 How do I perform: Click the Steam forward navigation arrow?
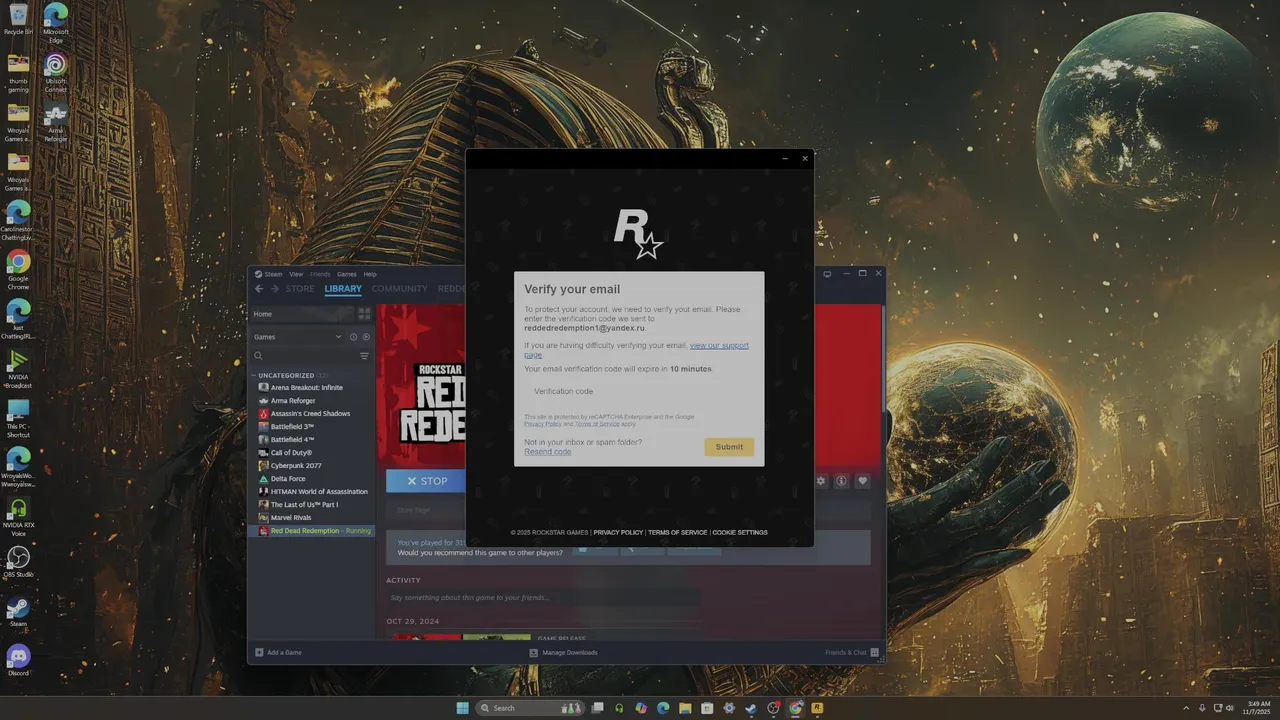[274, 289]
